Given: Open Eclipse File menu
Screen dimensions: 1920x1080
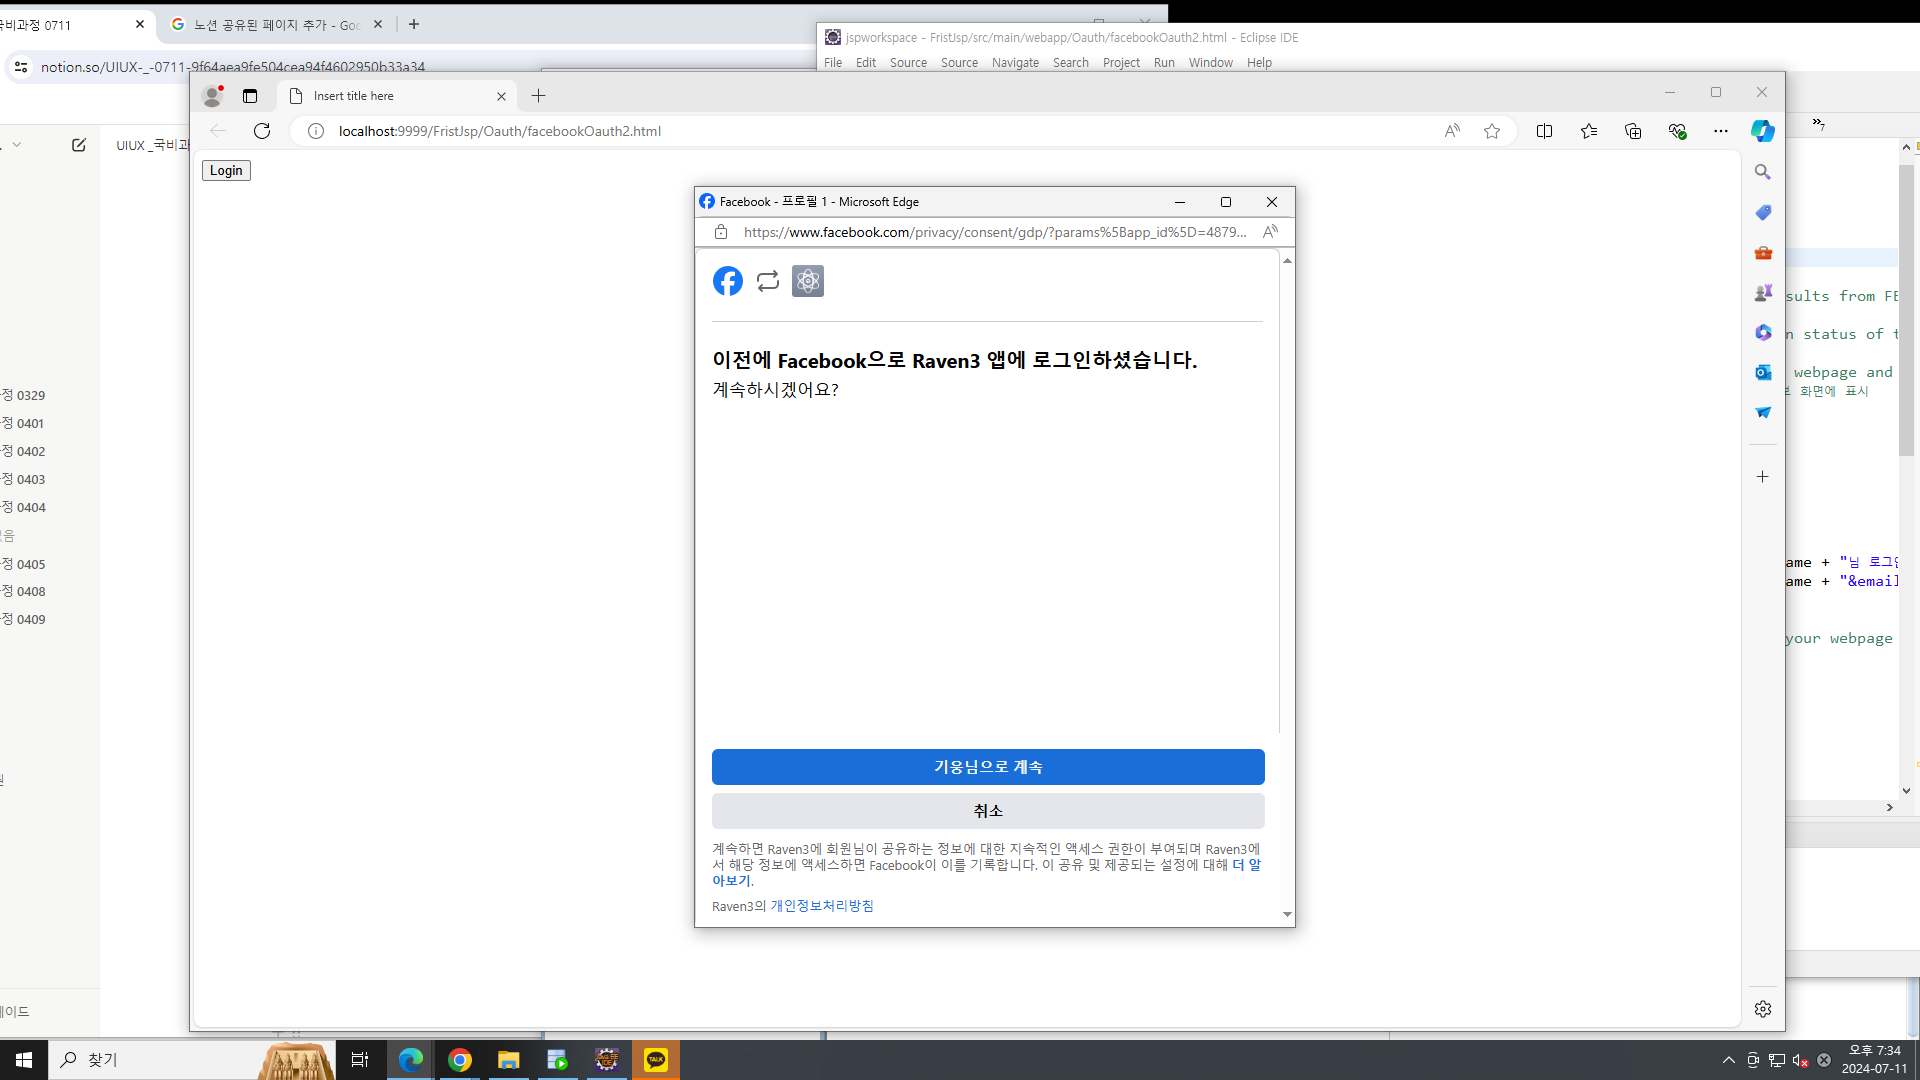Looking at the screenshot, I should (x=833, y=63).
